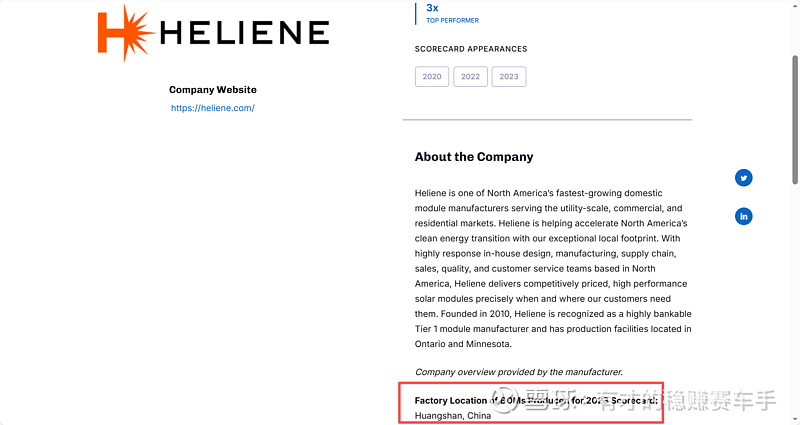Select the 2022 scorecard appearance
This screenshot has width=800, height=425.
coord(470,77)
